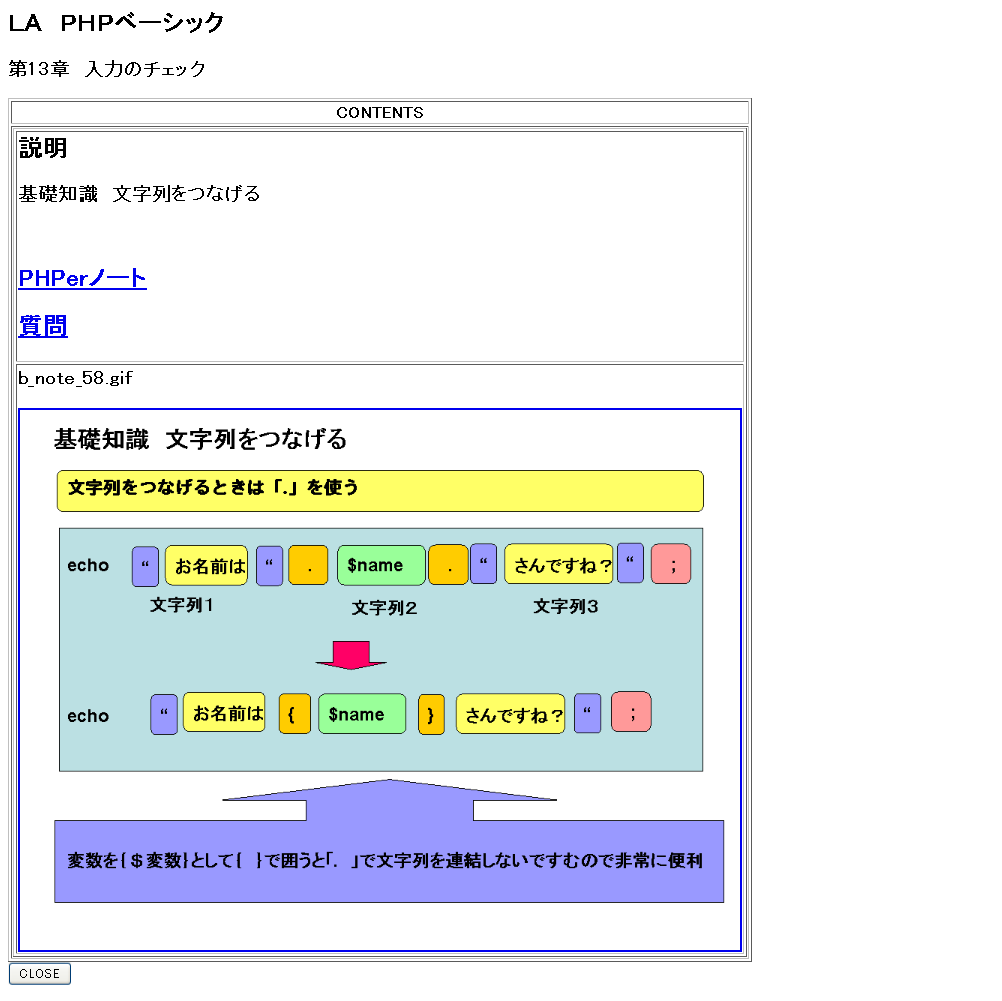1002x1001 pixels.
Task: Click the orange opening curly brace block
Action: [294, 715]
